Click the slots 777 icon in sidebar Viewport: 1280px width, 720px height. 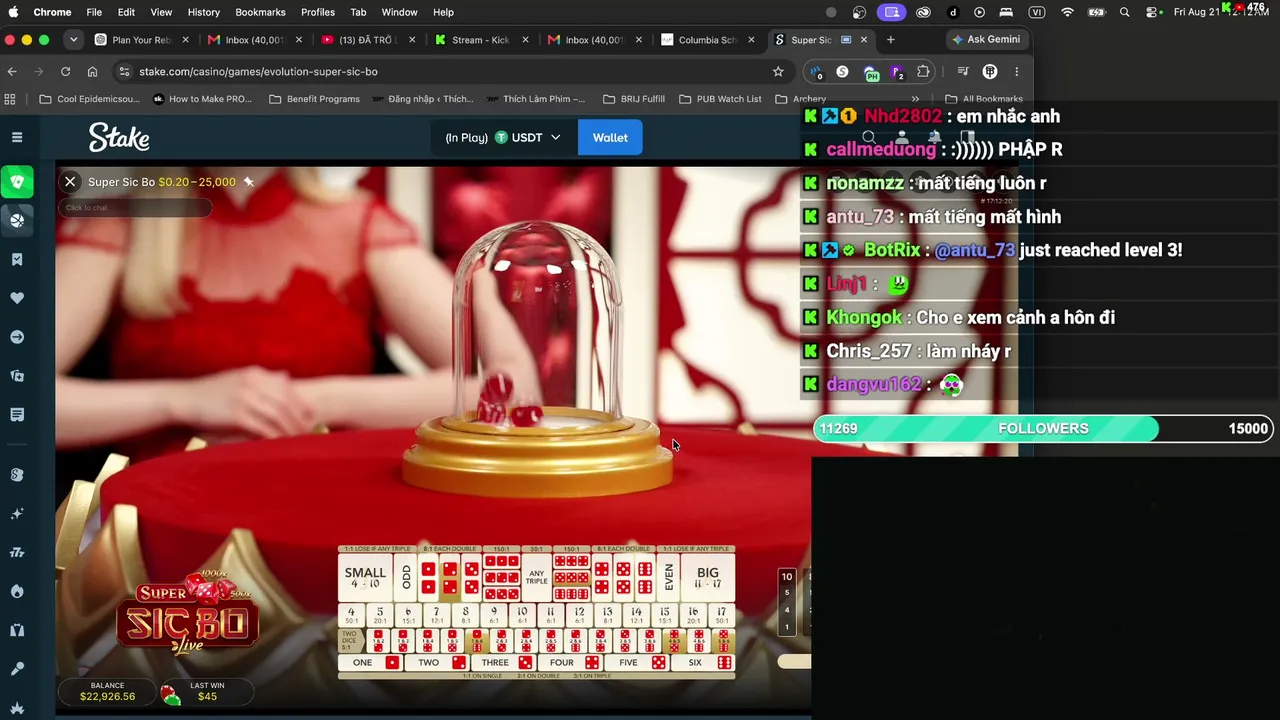tap(17, 552)
